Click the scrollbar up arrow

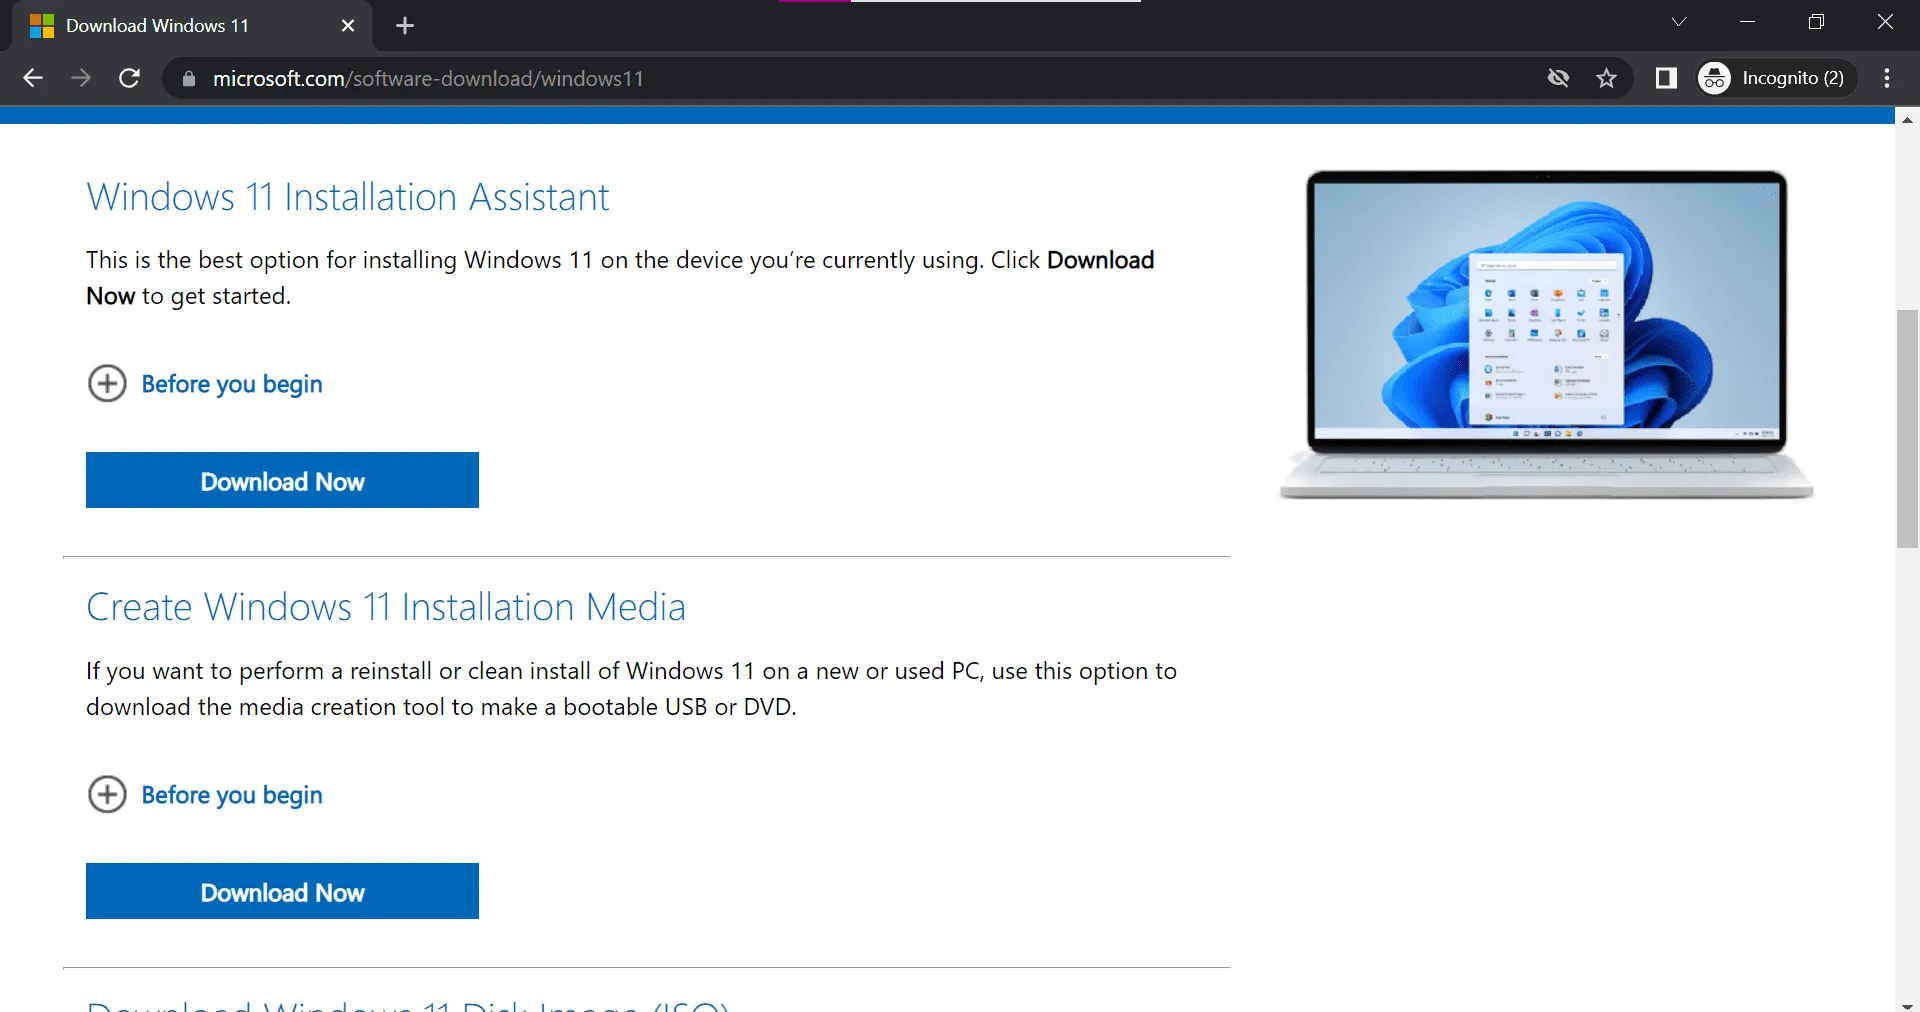click(x=1907, y=119)
